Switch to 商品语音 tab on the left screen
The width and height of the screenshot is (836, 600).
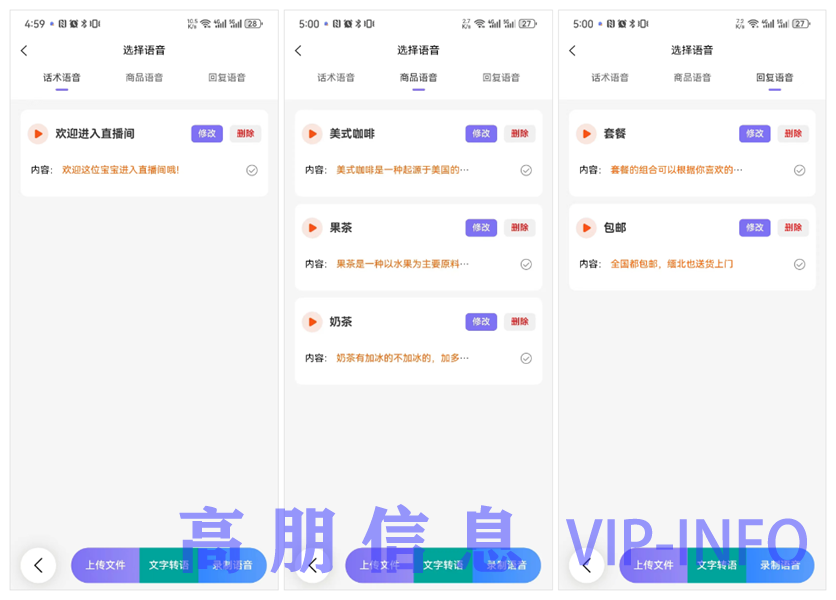[x=144, y=77]
